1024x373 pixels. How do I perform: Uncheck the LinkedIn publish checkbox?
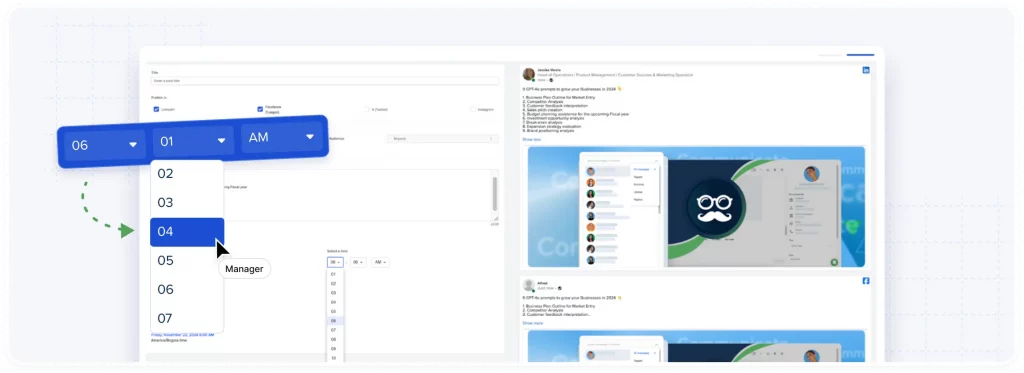pos(156,109)
